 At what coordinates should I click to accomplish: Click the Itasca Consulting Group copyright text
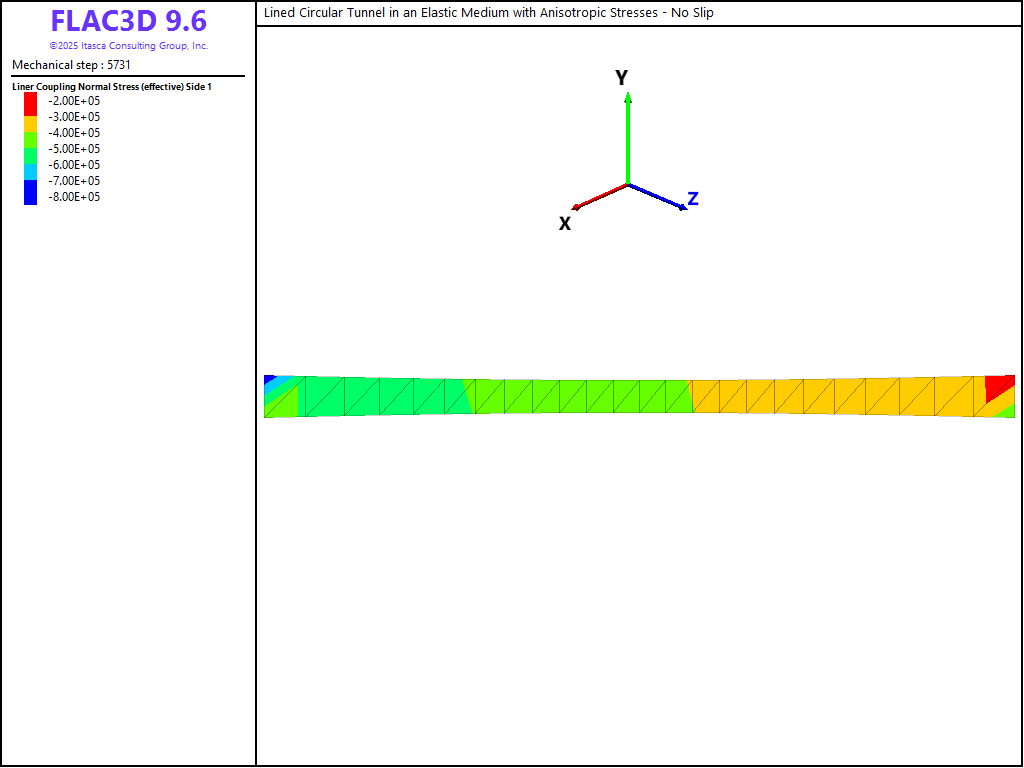128,46
